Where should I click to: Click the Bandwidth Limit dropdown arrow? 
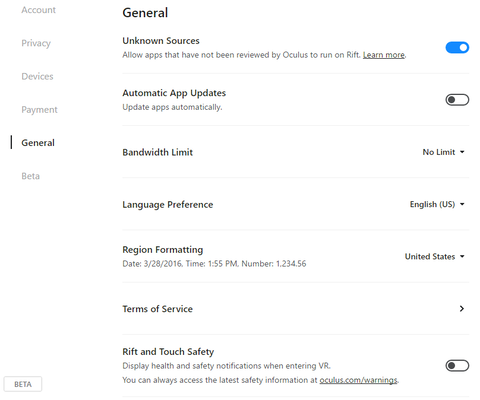(462, 152)
